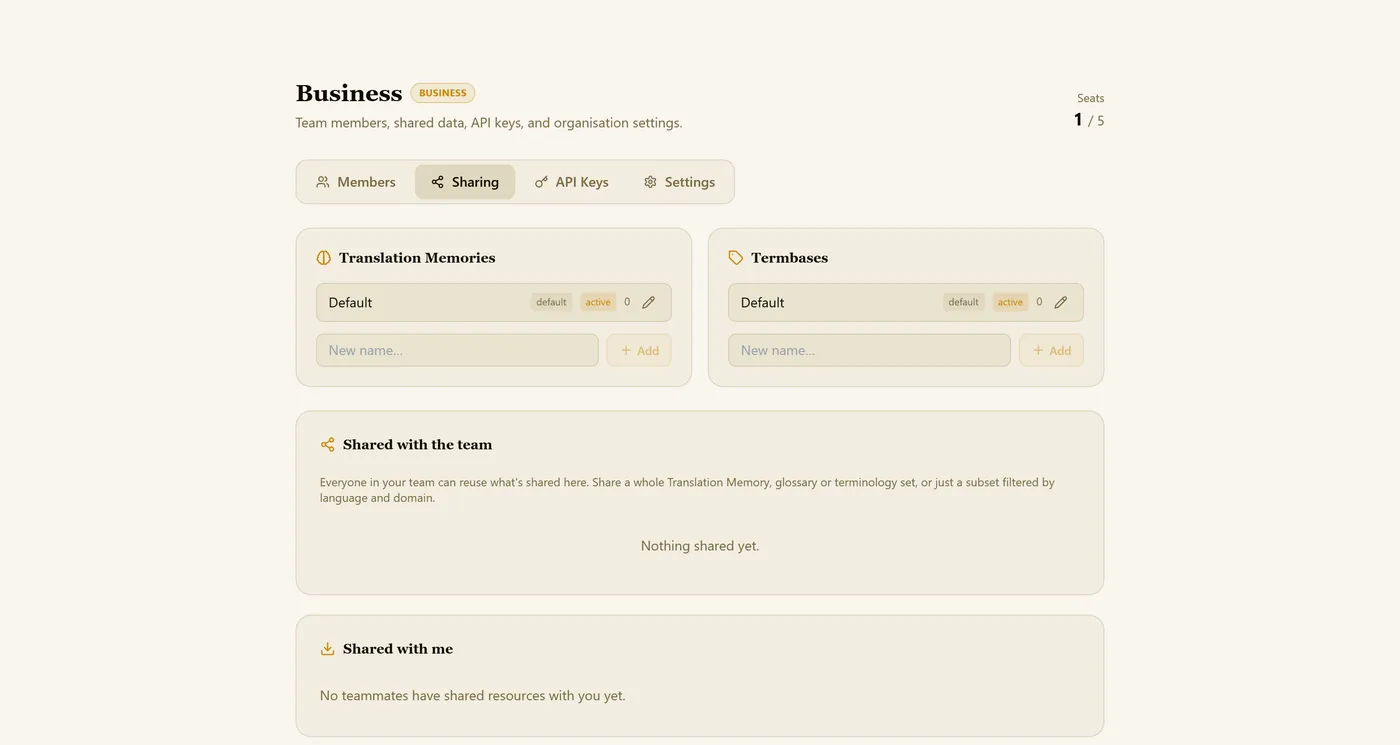The image size is (1400, 745).
Task: Open the Members tab
Action: pos(356,182)
